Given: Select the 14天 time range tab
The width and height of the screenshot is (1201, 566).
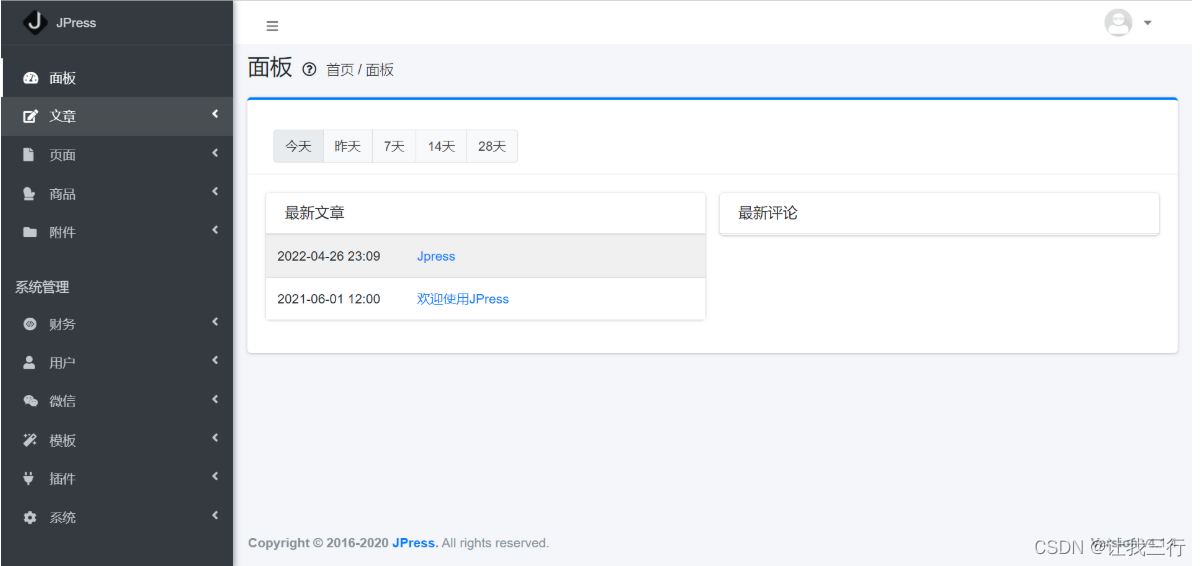Looking at the screenshot, I should point(441,146).
